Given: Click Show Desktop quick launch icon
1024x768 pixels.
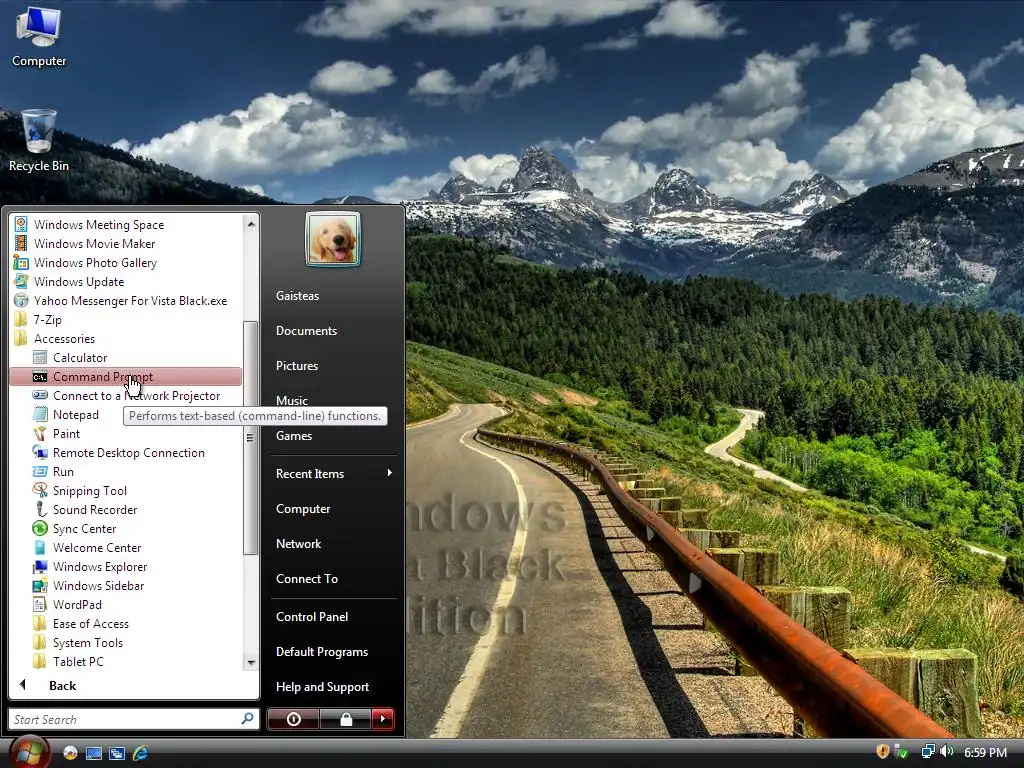Looking at the screenshot, I should click(93, 753).
